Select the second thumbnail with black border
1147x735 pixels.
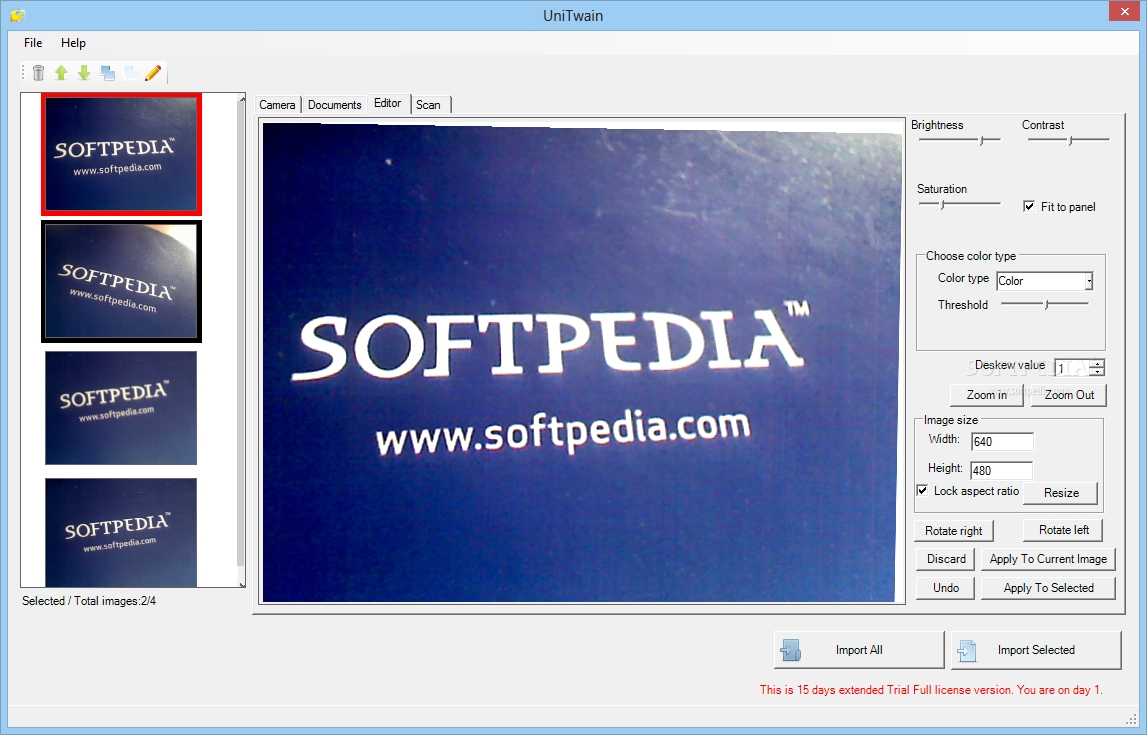pos(121,282)
